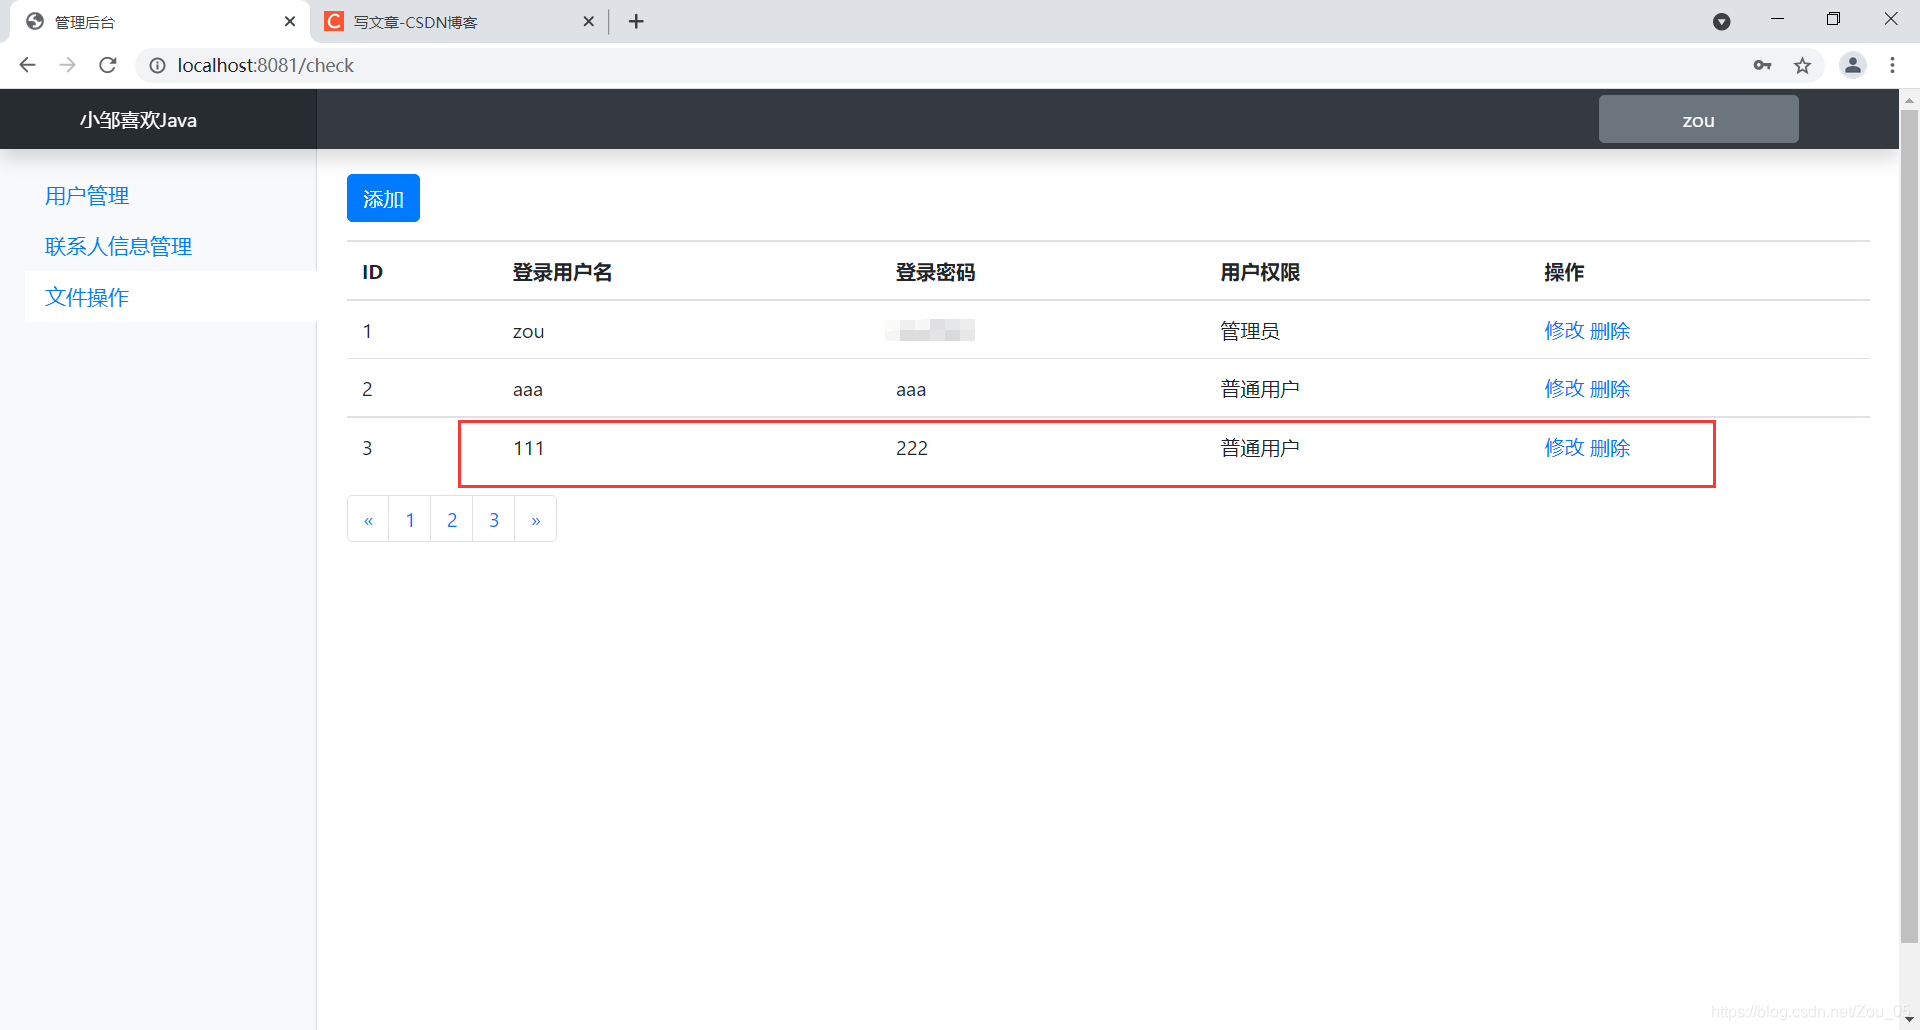The image size is (1920, 1030).
Task: Click the 登录密码 column header
Action: [x=935, y=272]
